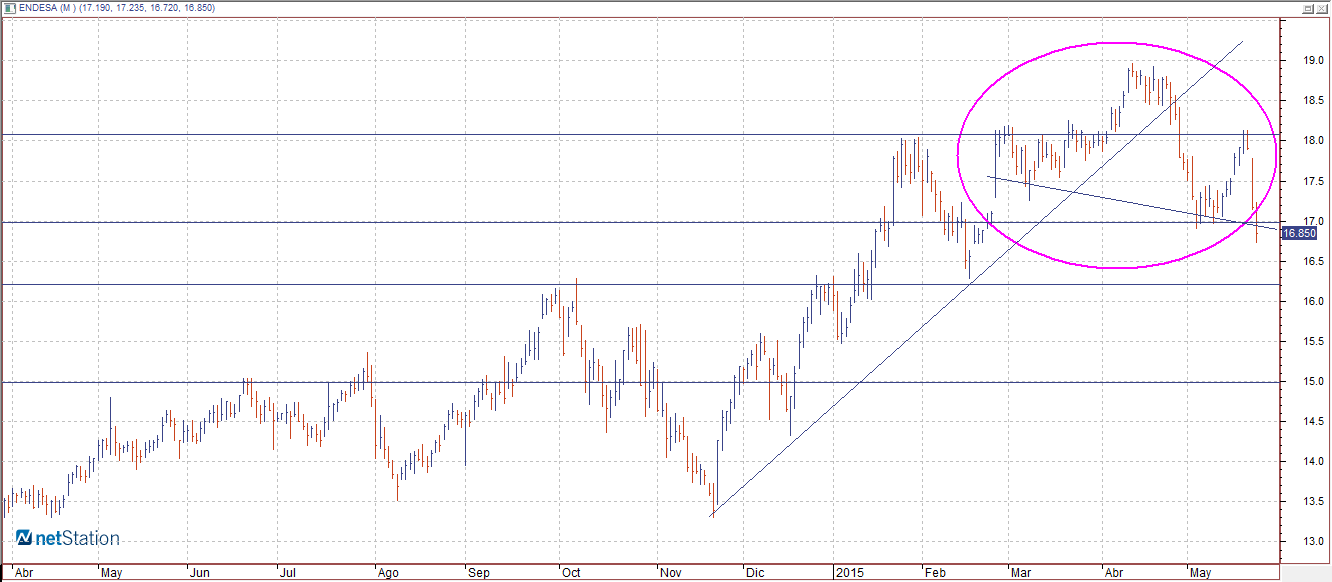Click the Oct label on time axis
1332x582 pixels.
[x=571, y=573]
